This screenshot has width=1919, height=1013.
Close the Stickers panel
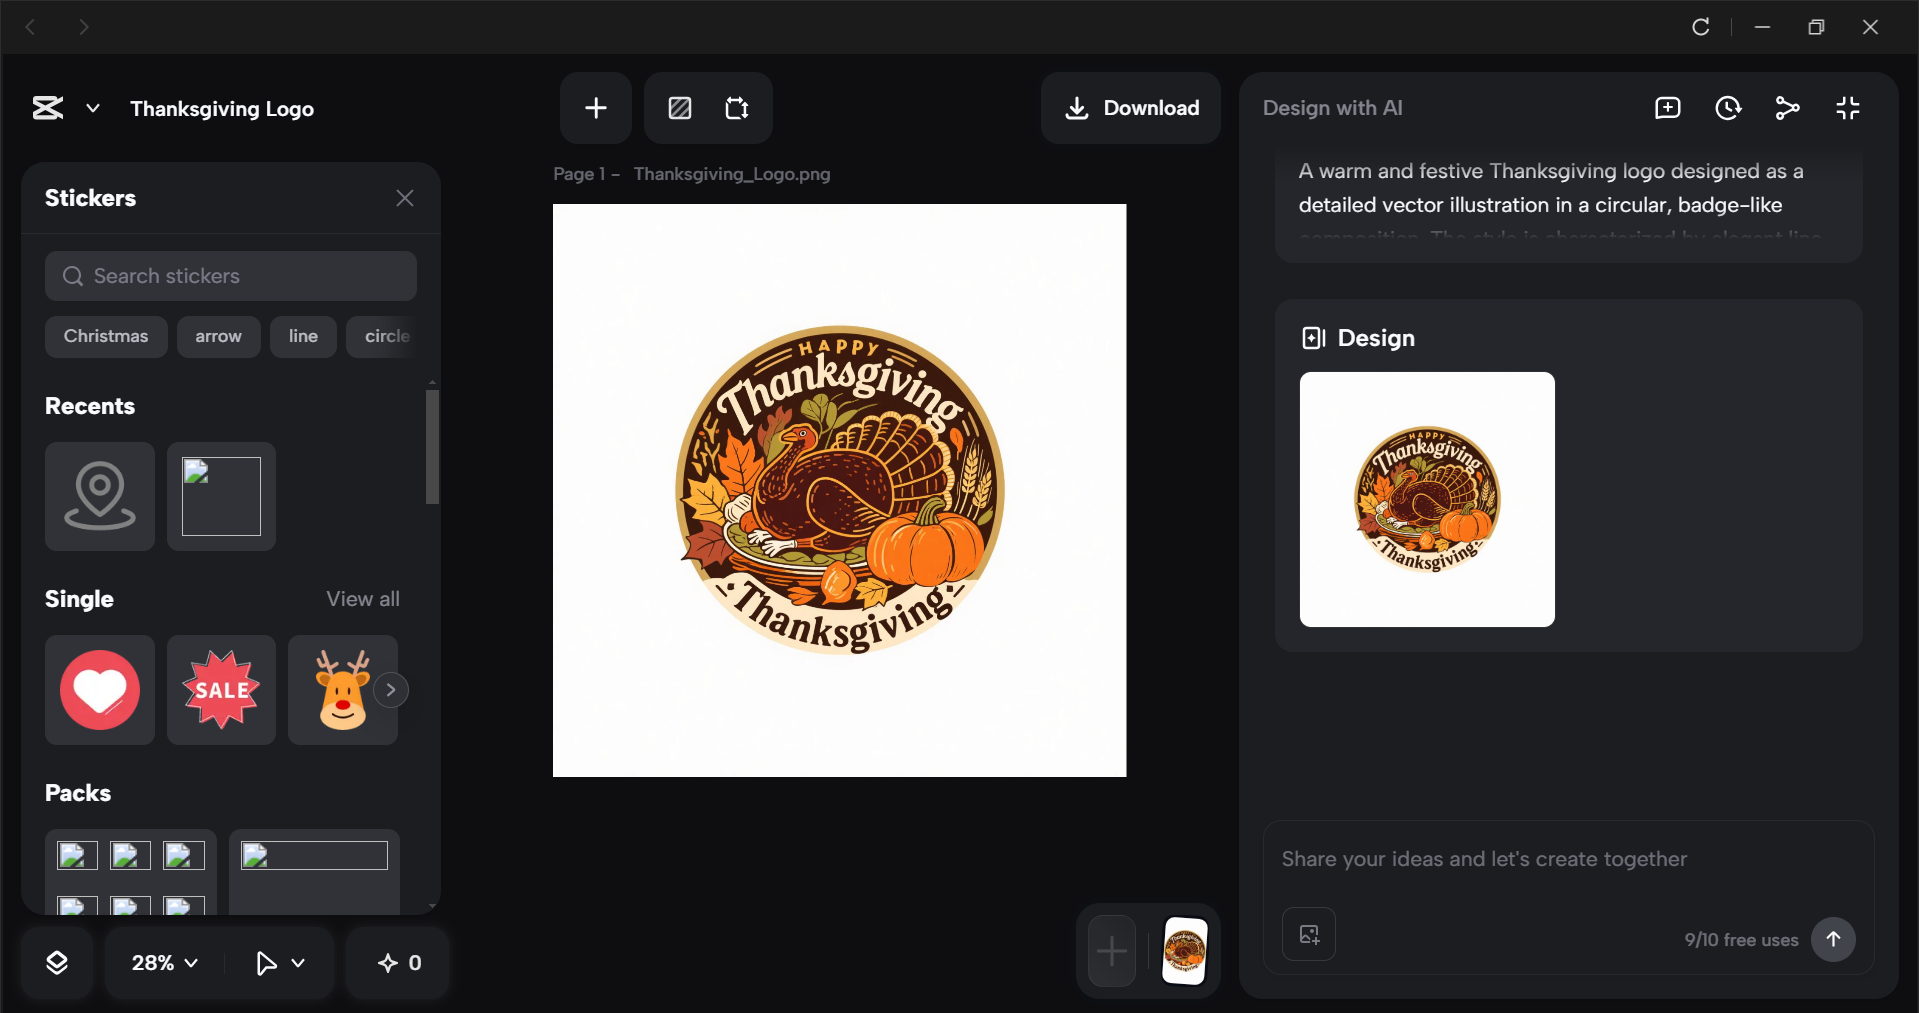pyautogui.click(x=405, y=197)
